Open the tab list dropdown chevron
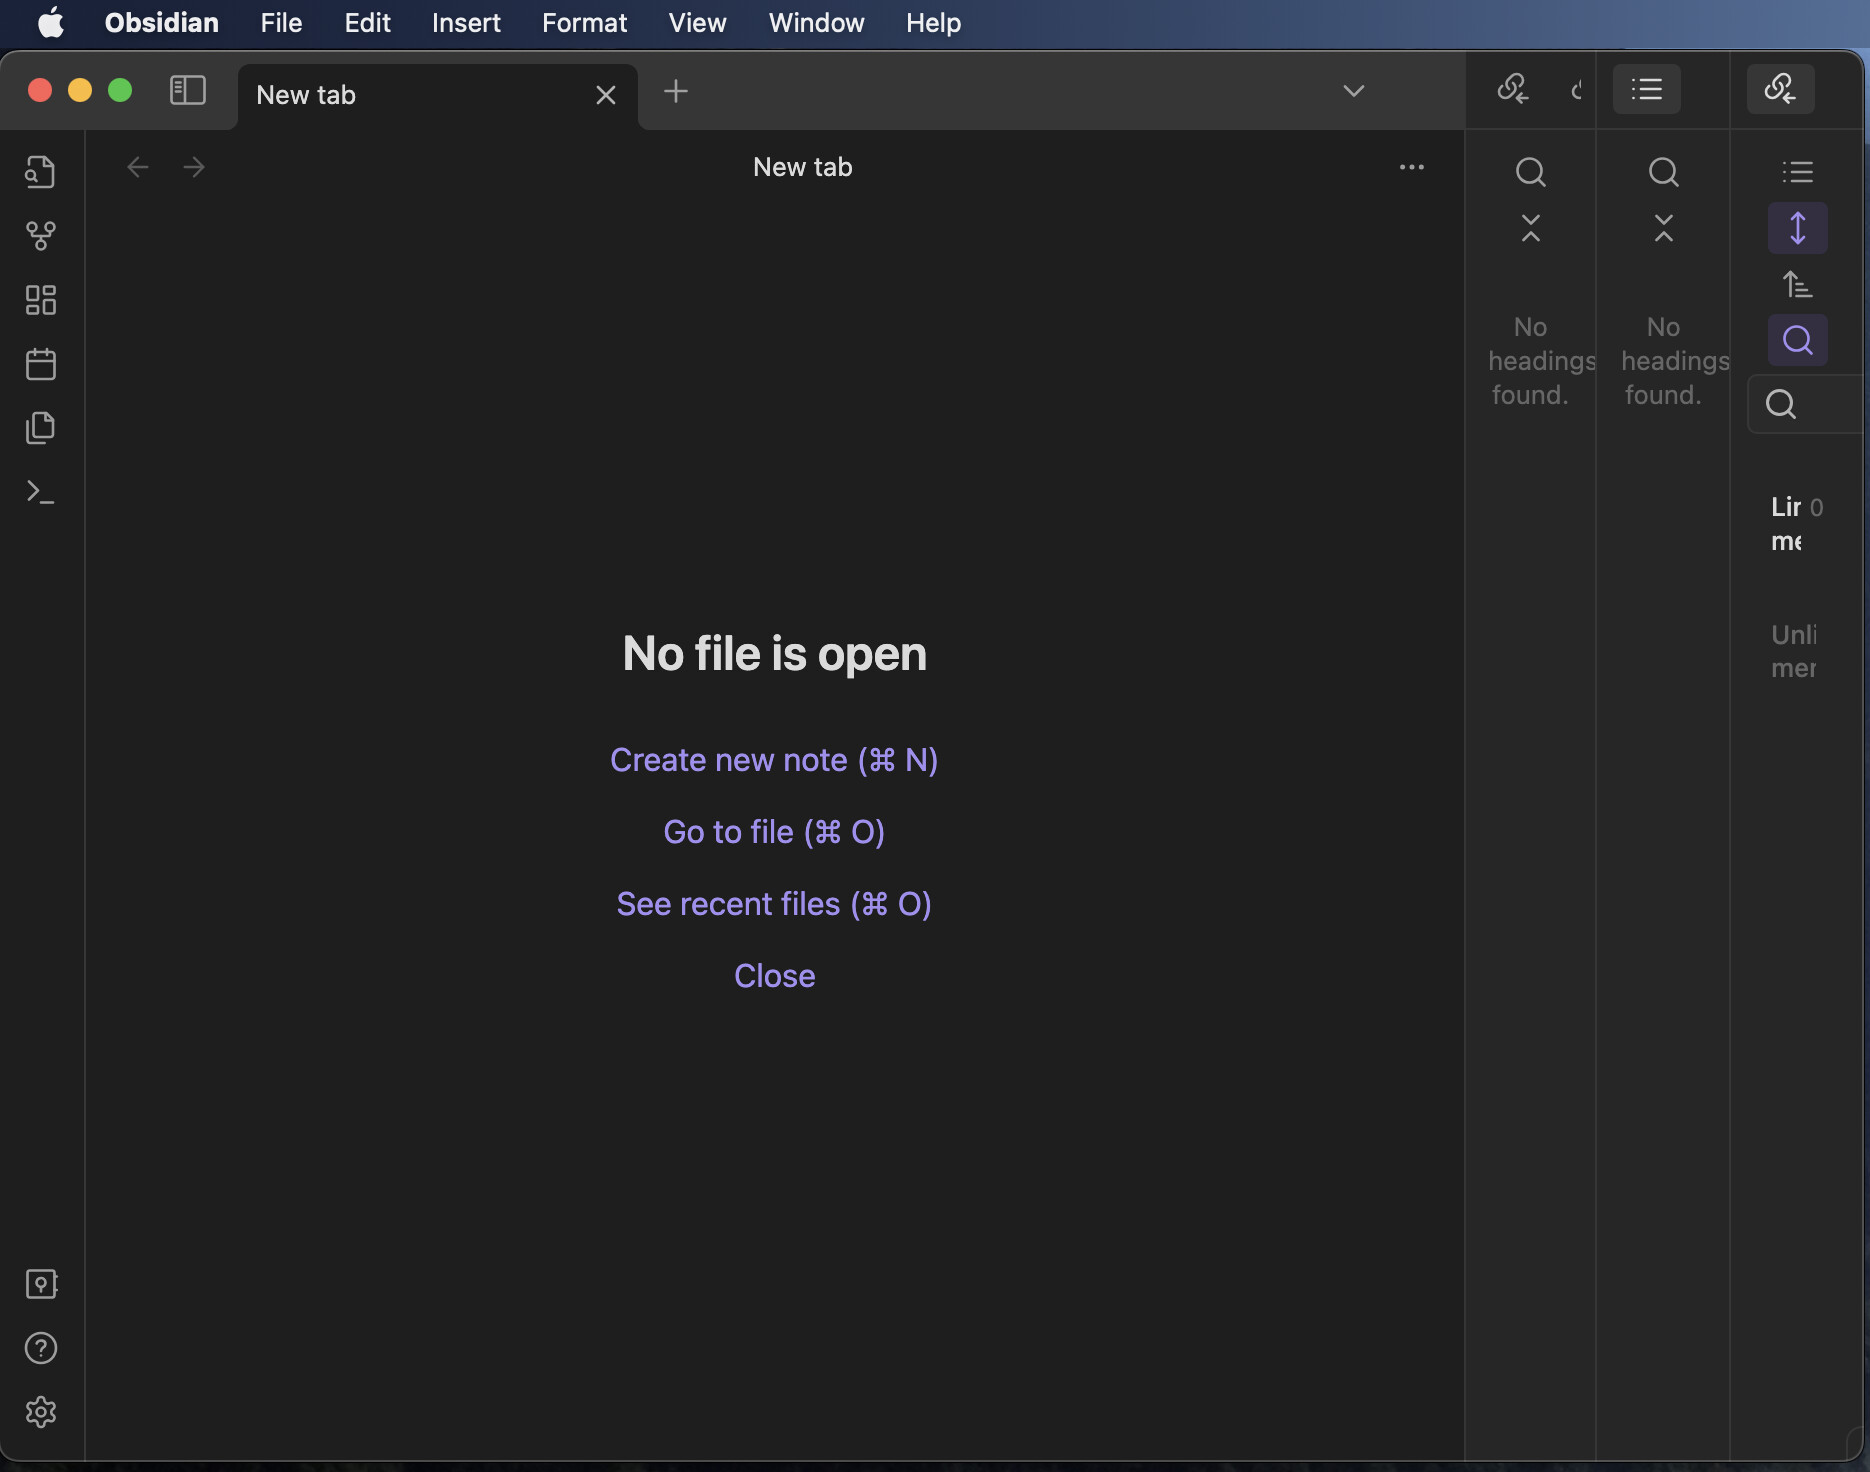 point(1354,91)
